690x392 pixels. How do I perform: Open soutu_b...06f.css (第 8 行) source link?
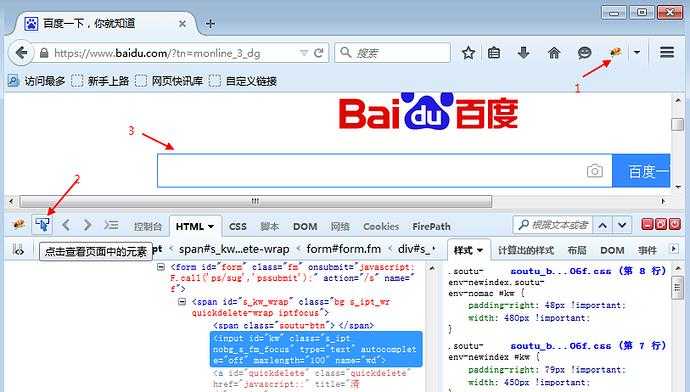[588, 271]
